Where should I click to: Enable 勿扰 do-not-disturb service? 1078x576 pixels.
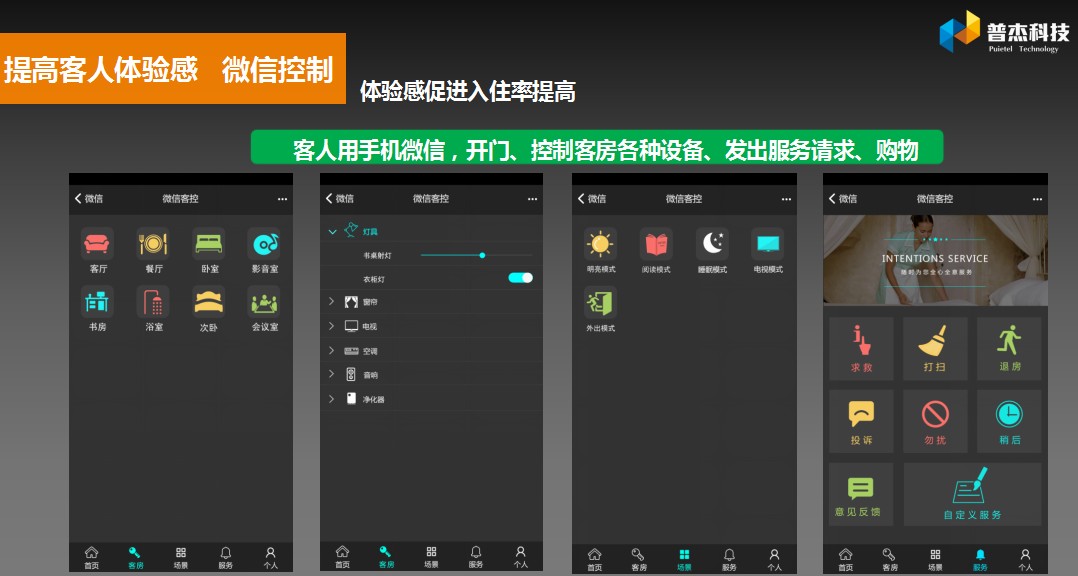click(x=934, y=421)
